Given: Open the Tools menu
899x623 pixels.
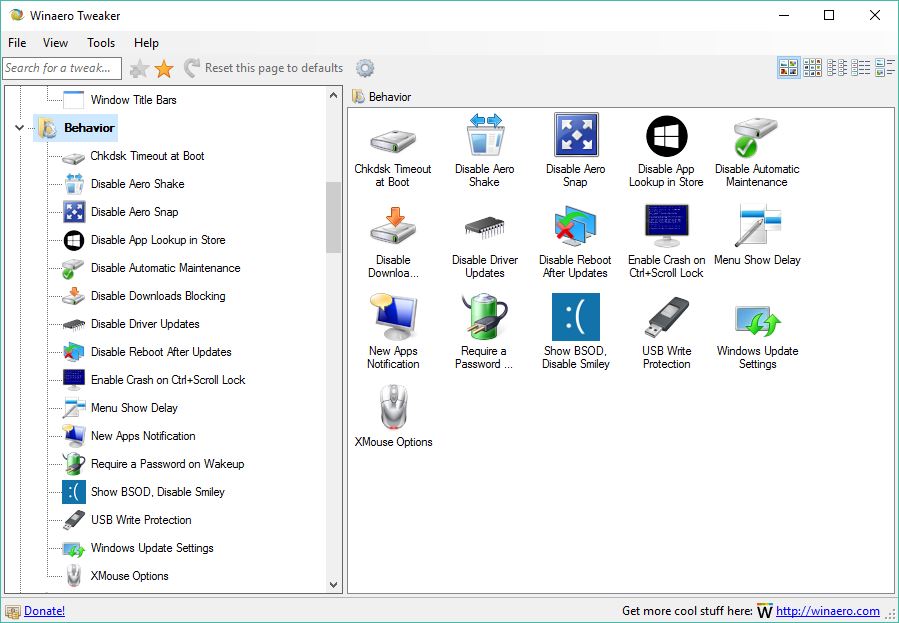Looking at the screenshot, I should (x=101, y=43).
